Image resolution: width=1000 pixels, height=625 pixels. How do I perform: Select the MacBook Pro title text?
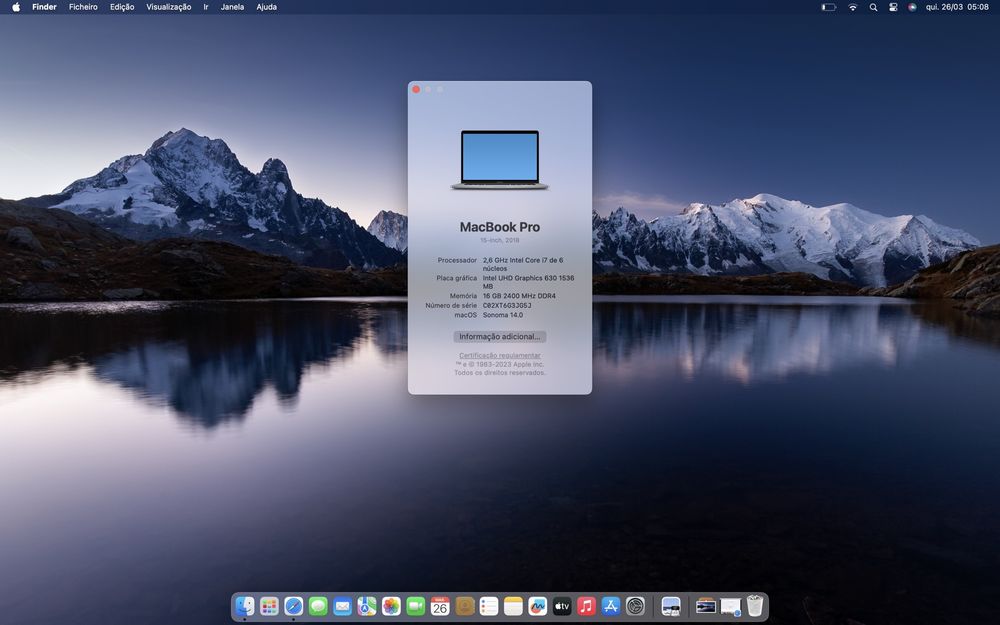[x=500, y=227]
